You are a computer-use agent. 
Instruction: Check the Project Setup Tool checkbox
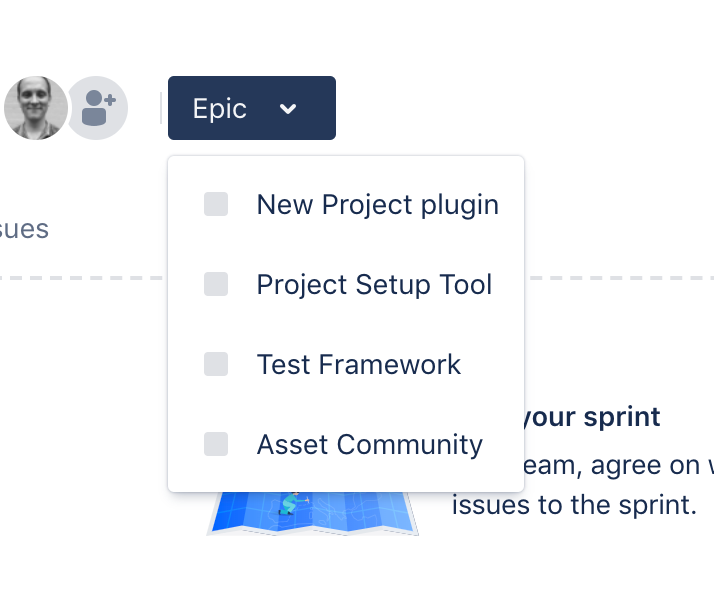point(216,284)
